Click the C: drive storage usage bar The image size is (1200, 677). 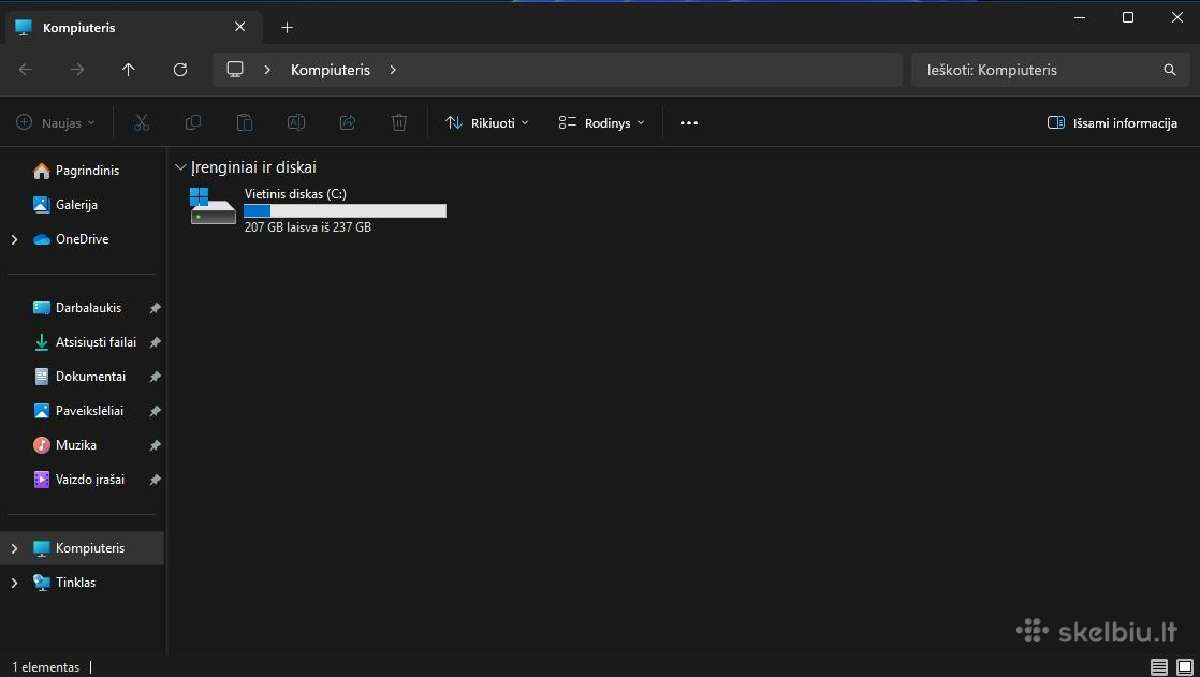[345, 211]
